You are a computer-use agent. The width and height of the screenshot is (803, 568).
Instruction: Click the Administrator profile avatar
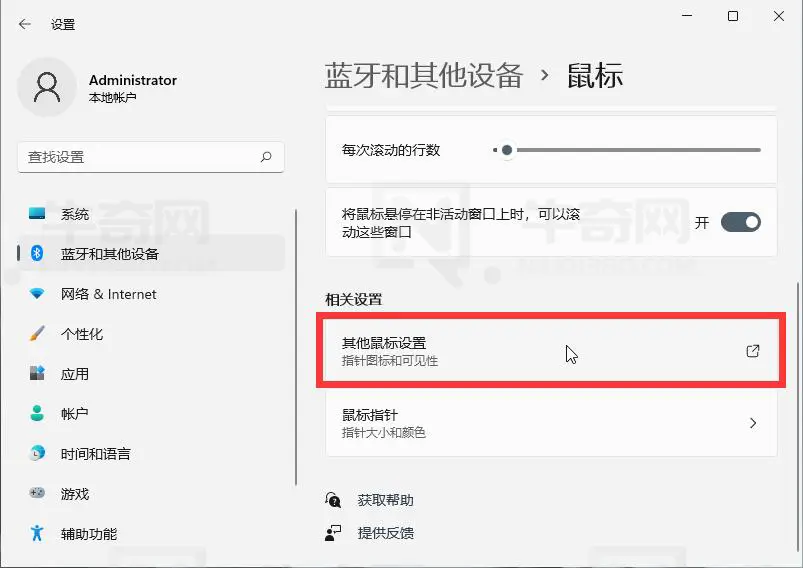(x=47, y=87)
